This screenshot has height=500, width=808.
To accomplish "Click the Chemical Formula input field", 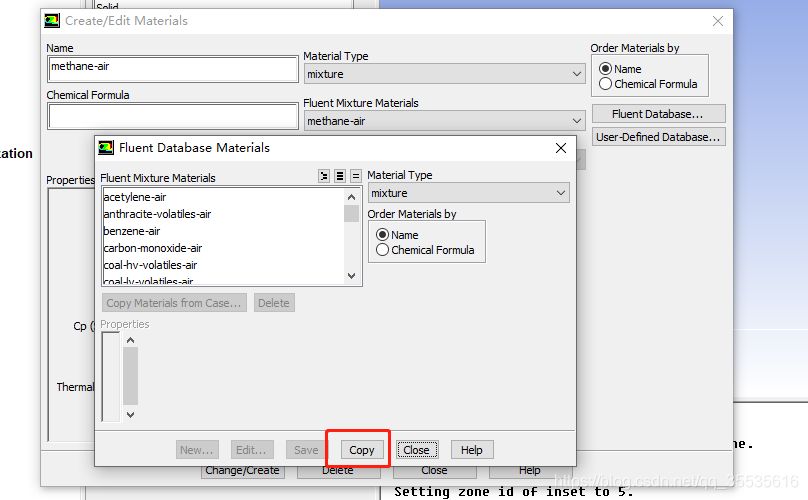I will point(173,116).
